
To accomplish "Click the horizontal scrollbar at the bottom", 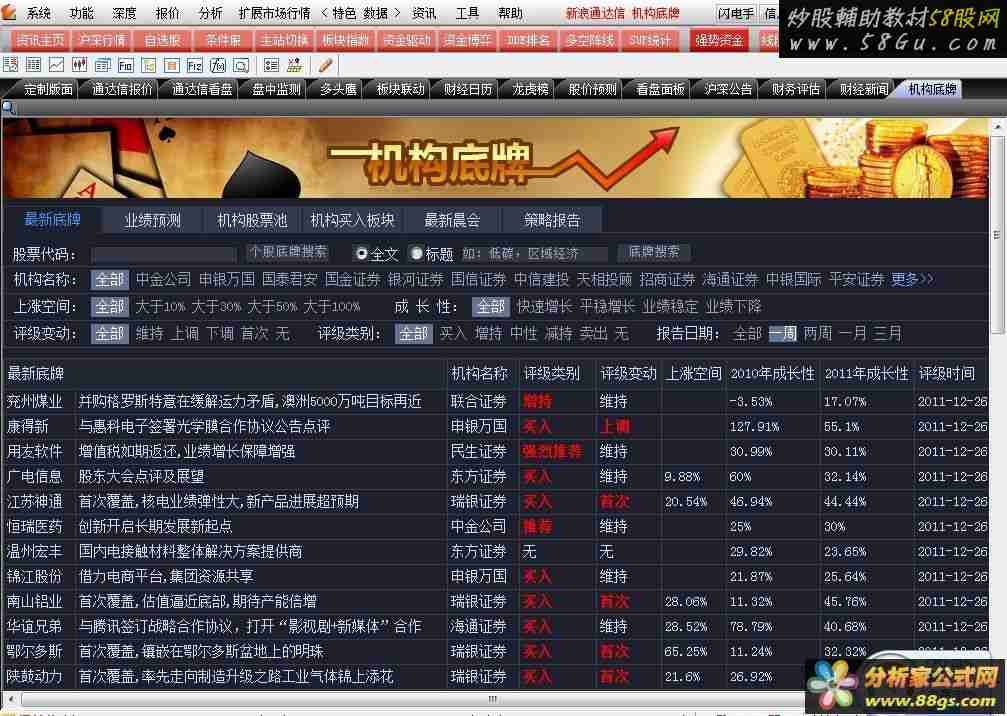I will pyautogui.click(x=491, y=699).
